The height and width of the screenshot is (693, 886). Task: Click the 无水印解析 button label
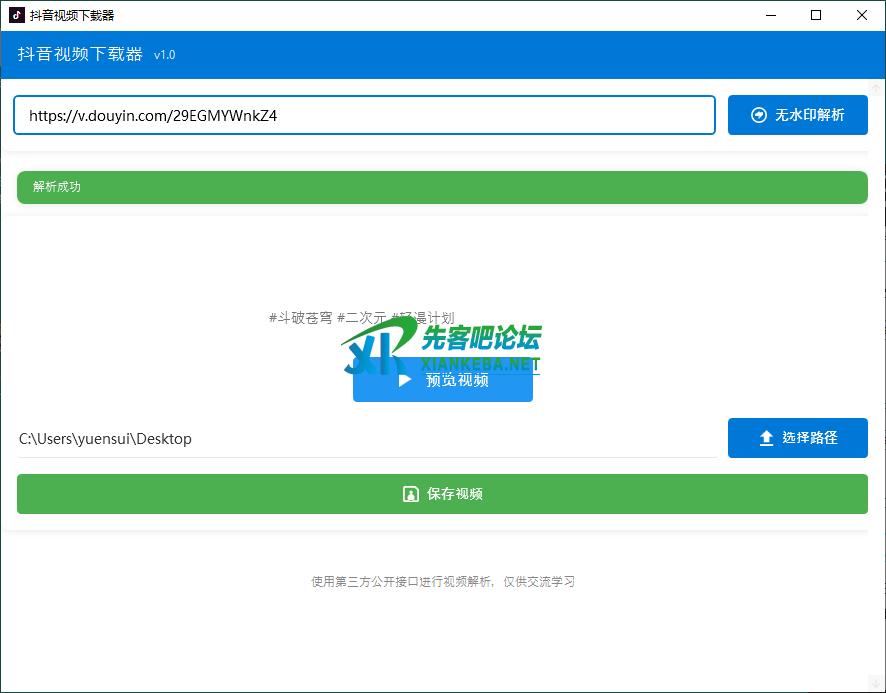coord(809,115)
